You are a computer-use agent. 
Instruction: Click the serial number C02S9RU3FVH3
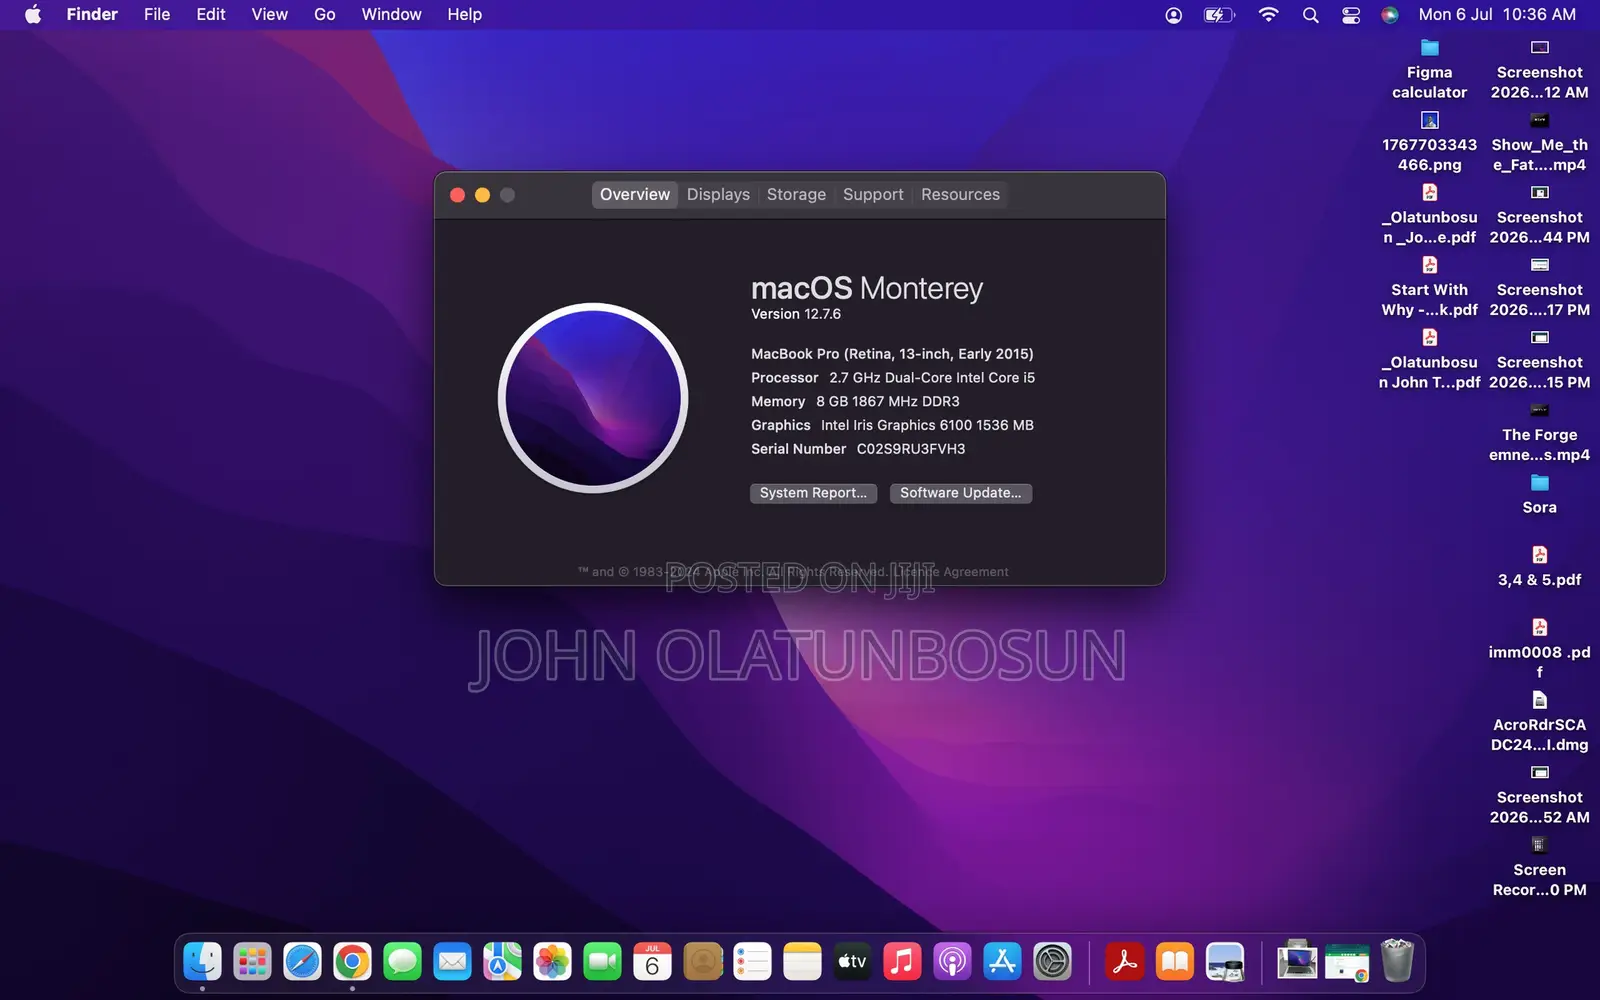click(x=911, y=449)
